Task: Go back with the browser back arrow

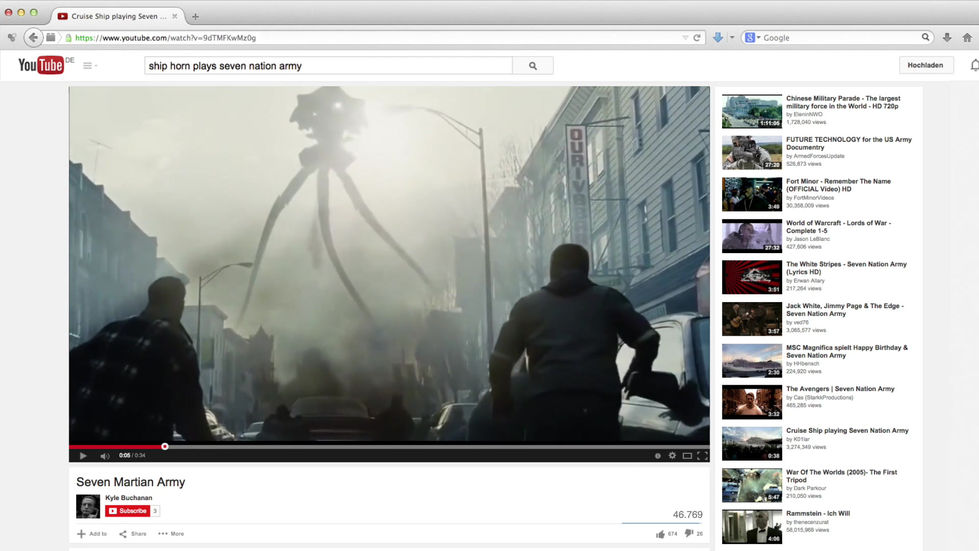Action: tap(33, 37)
